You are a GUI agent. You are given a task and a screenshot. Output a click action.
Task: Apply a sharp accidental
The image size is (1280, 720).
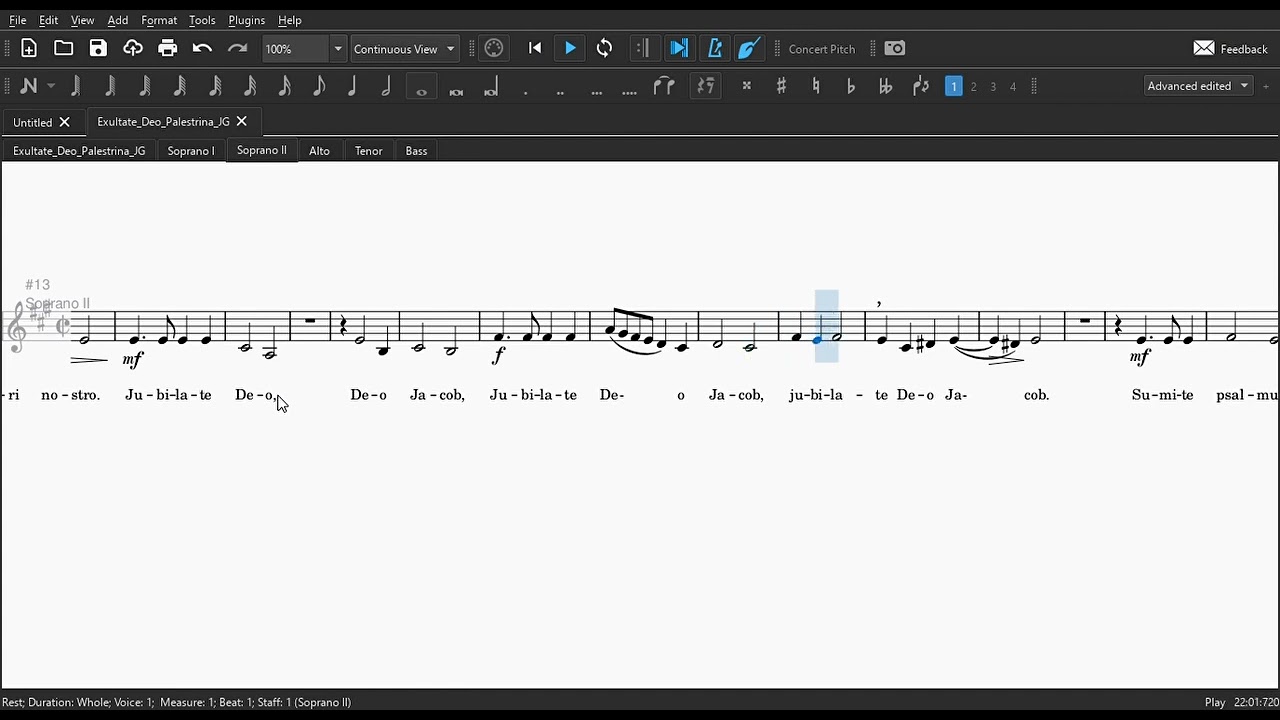781,86
